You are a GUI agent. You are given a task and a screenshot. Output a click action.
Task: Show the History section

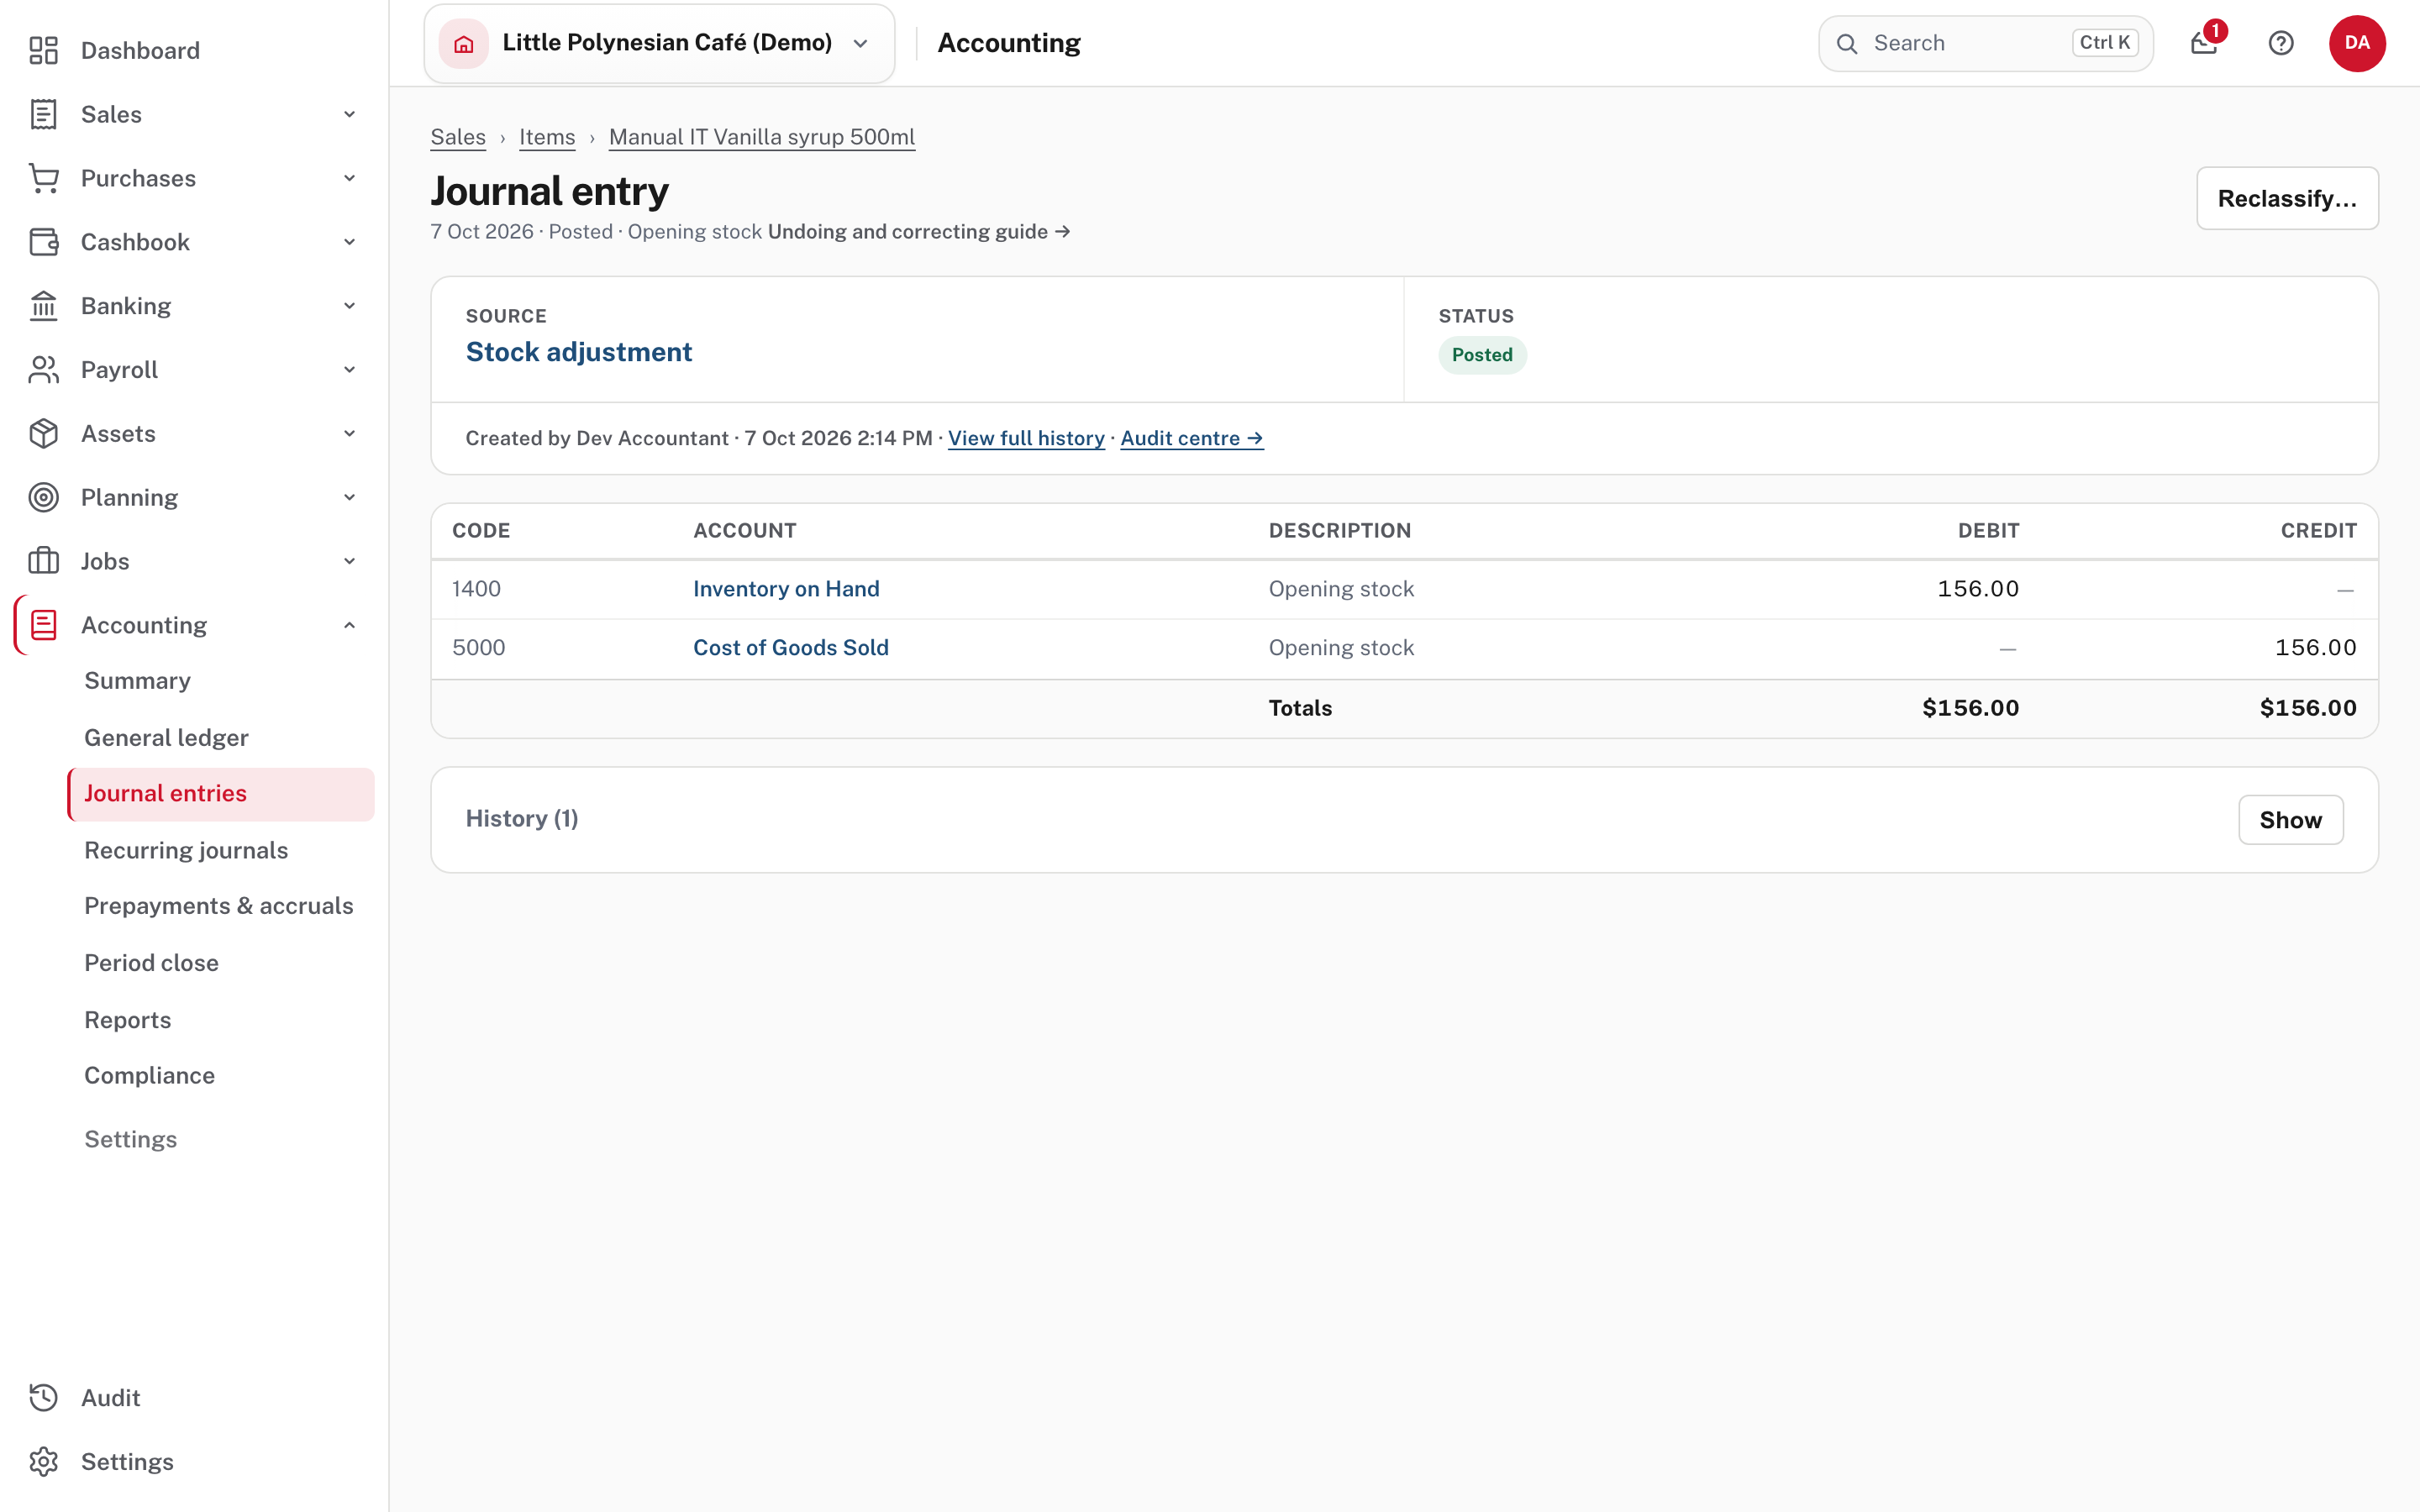(x=2290, y=820)
